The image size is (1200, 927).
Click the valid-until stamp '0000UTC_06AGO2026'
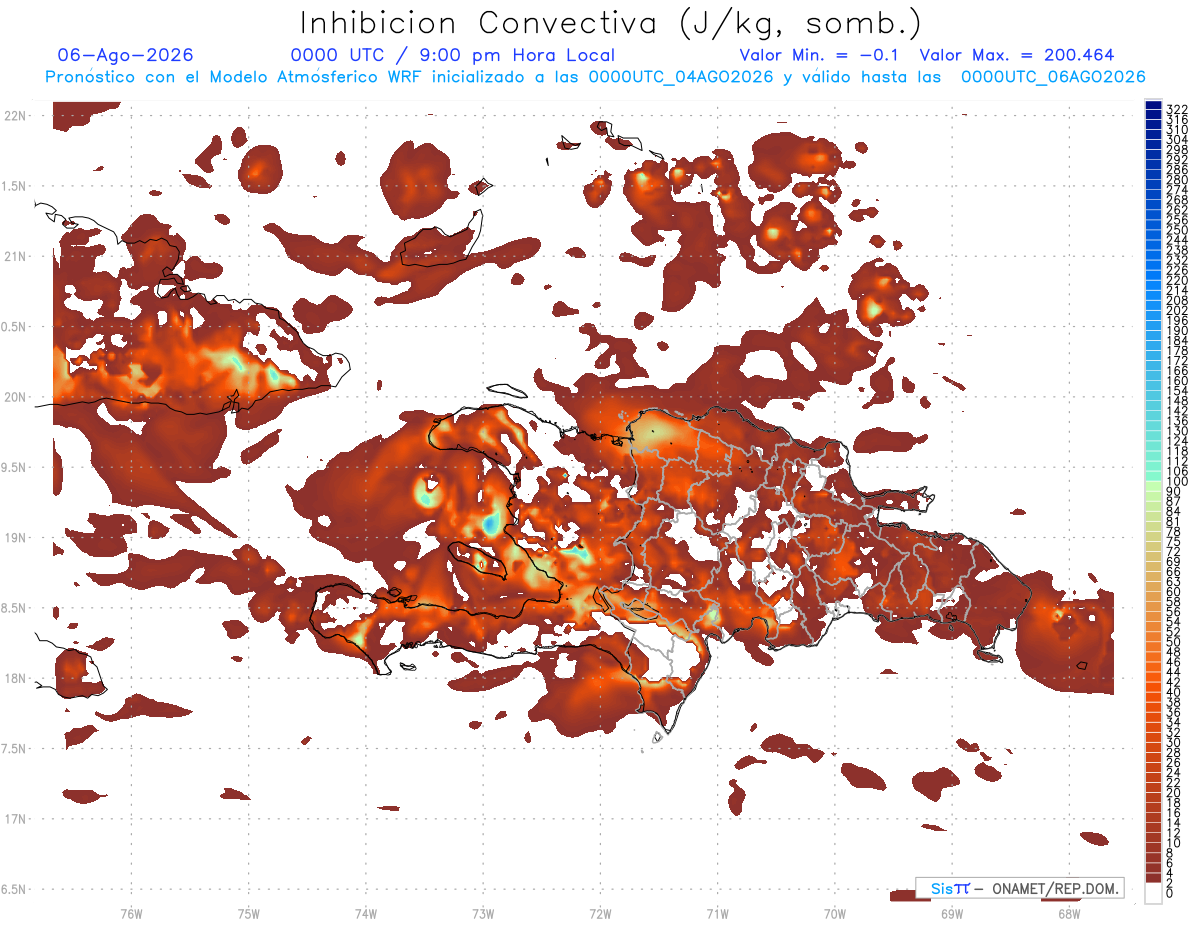1053,77
